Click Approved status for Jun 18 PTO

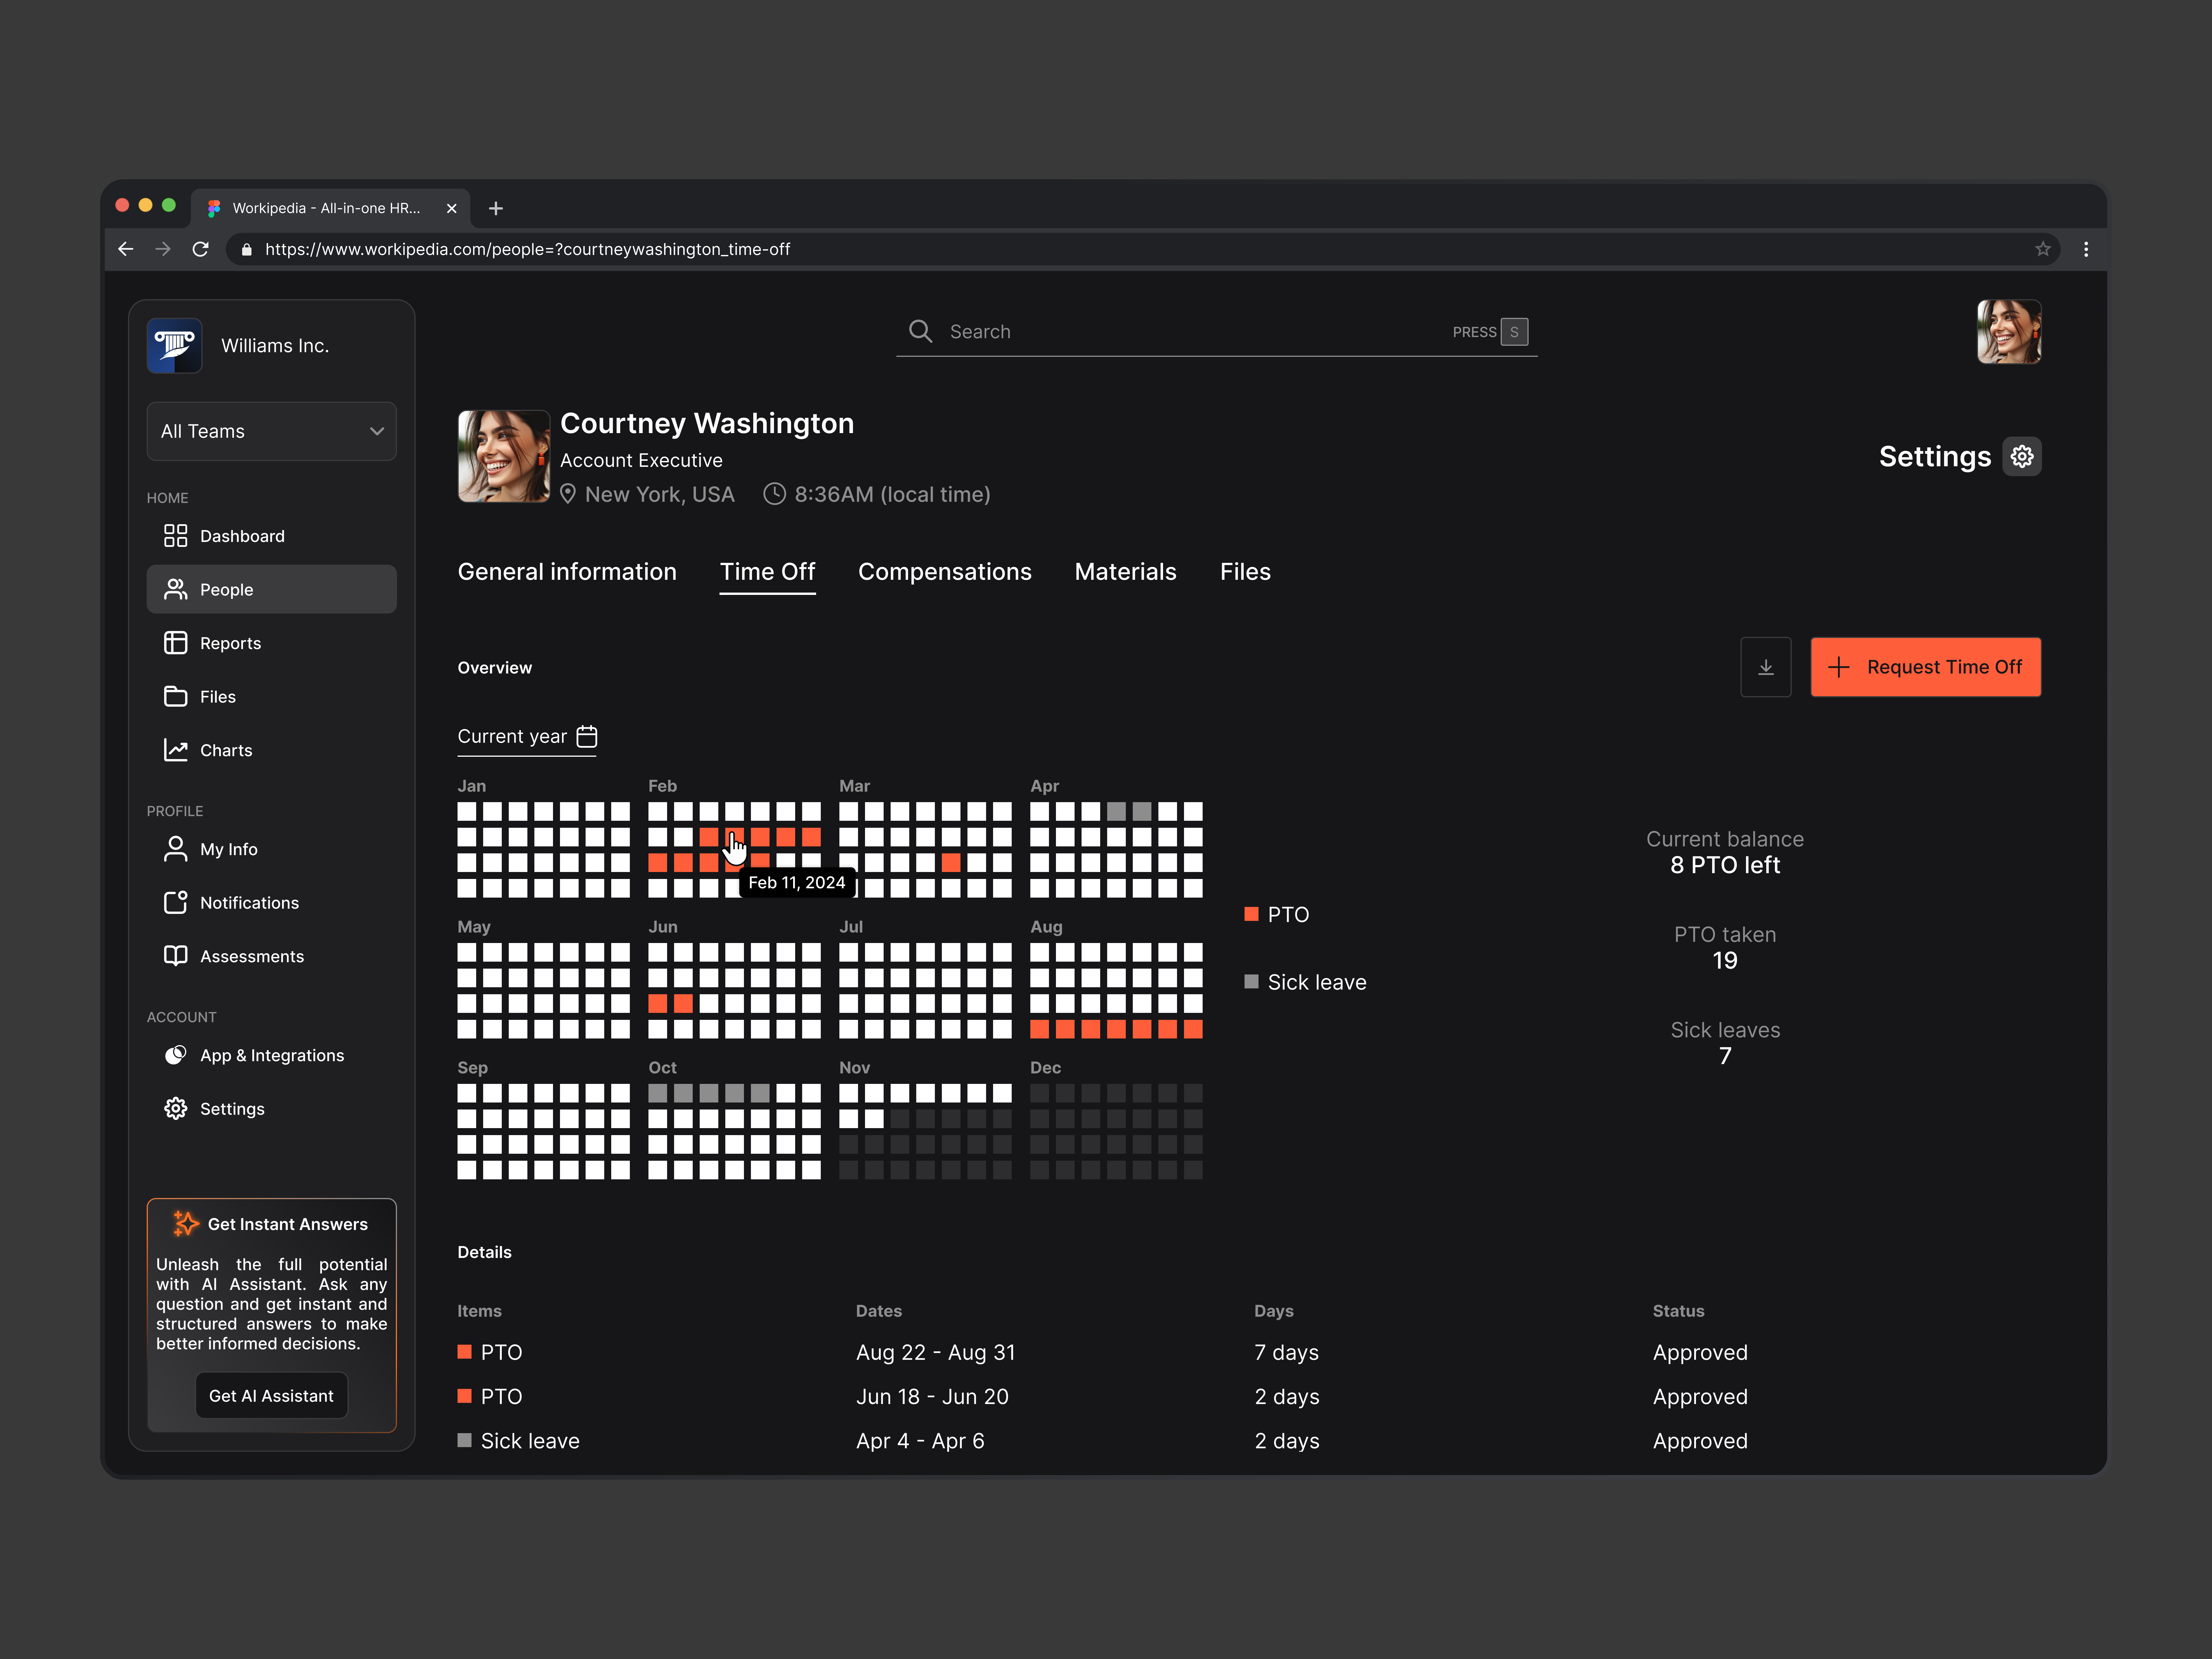tap(1700, 1397)
